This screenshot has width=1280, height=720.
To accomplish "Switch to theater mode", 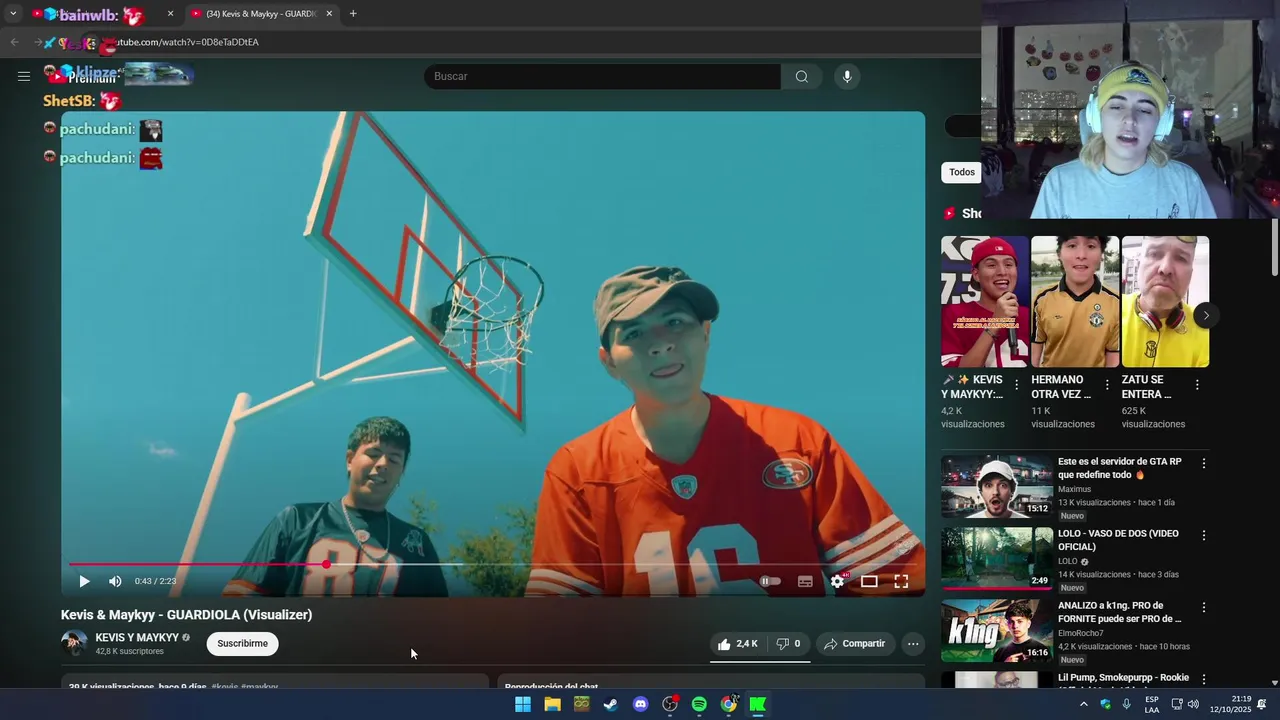I will 869,581.
